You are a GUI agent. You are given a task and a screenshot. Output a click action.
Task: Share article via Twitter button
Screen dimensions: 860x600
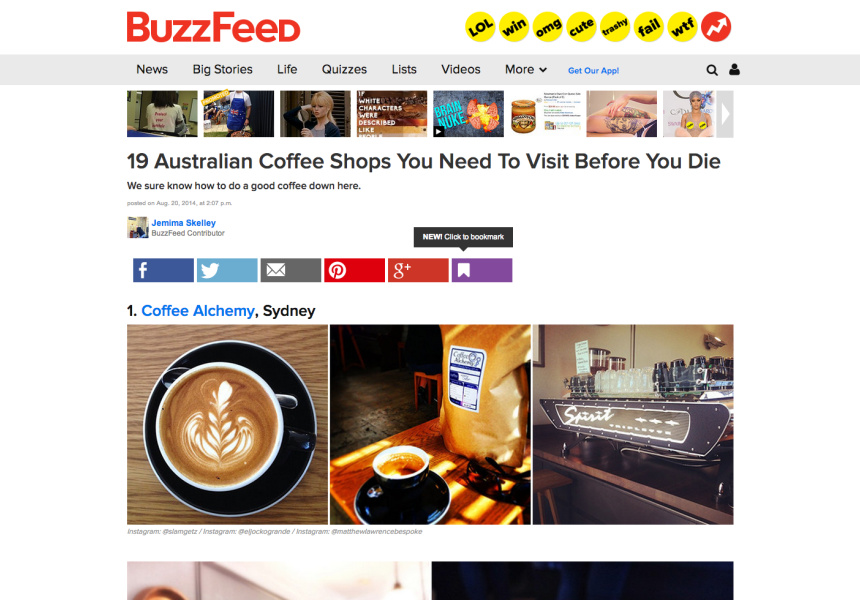(x=227, y=270)
